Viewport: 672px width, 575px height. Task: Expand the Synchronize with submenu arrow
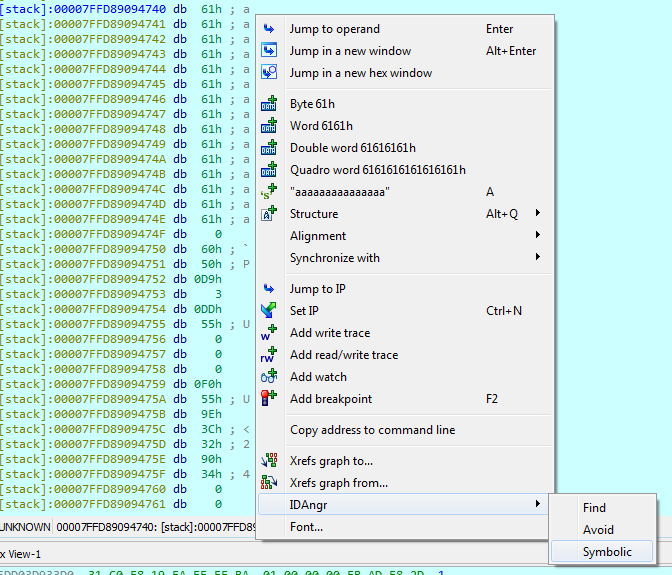(537, 257)
